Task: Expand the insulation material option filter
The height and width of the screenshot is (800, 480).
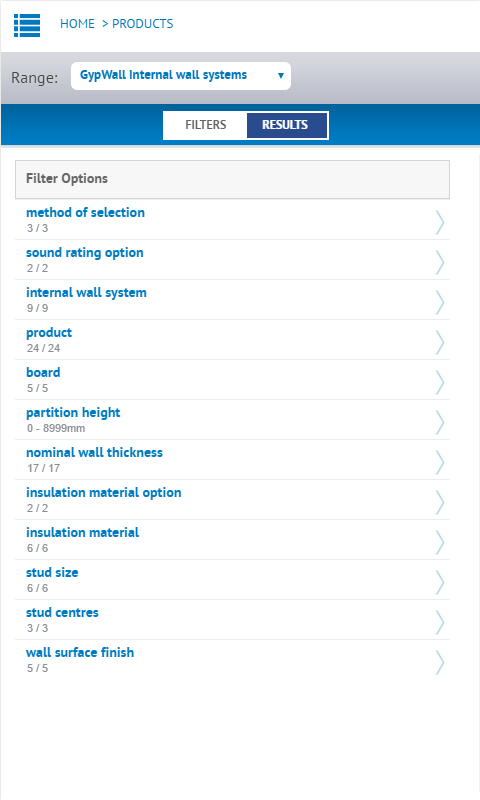Action: (x=233, y=499)
